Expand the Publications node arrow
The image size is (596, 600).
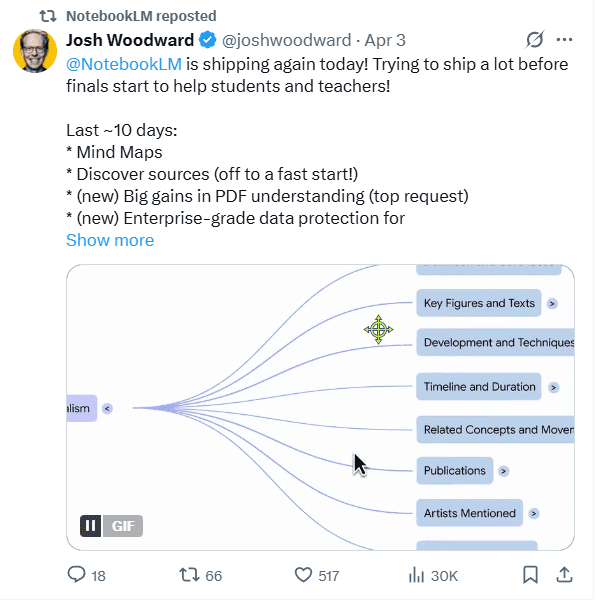503,471
